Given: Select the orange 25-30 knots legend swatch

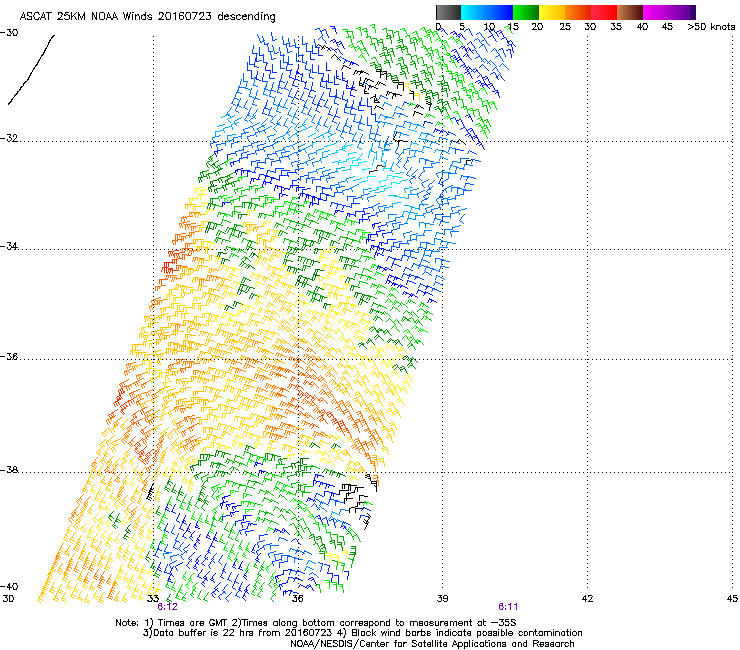Looking at the screenshot, I should [578, 12].
